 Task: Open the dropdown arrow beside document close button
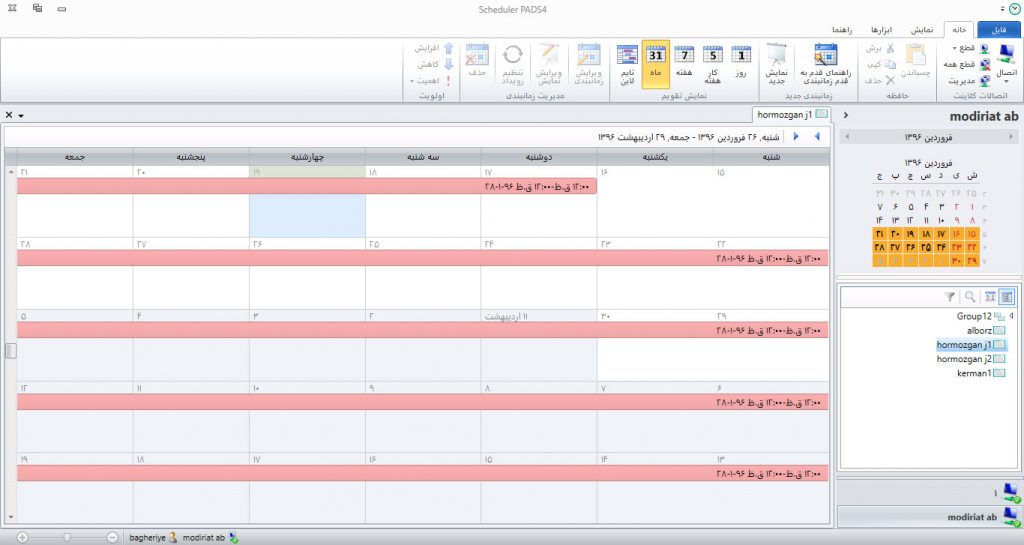click(x=21, y=115)
